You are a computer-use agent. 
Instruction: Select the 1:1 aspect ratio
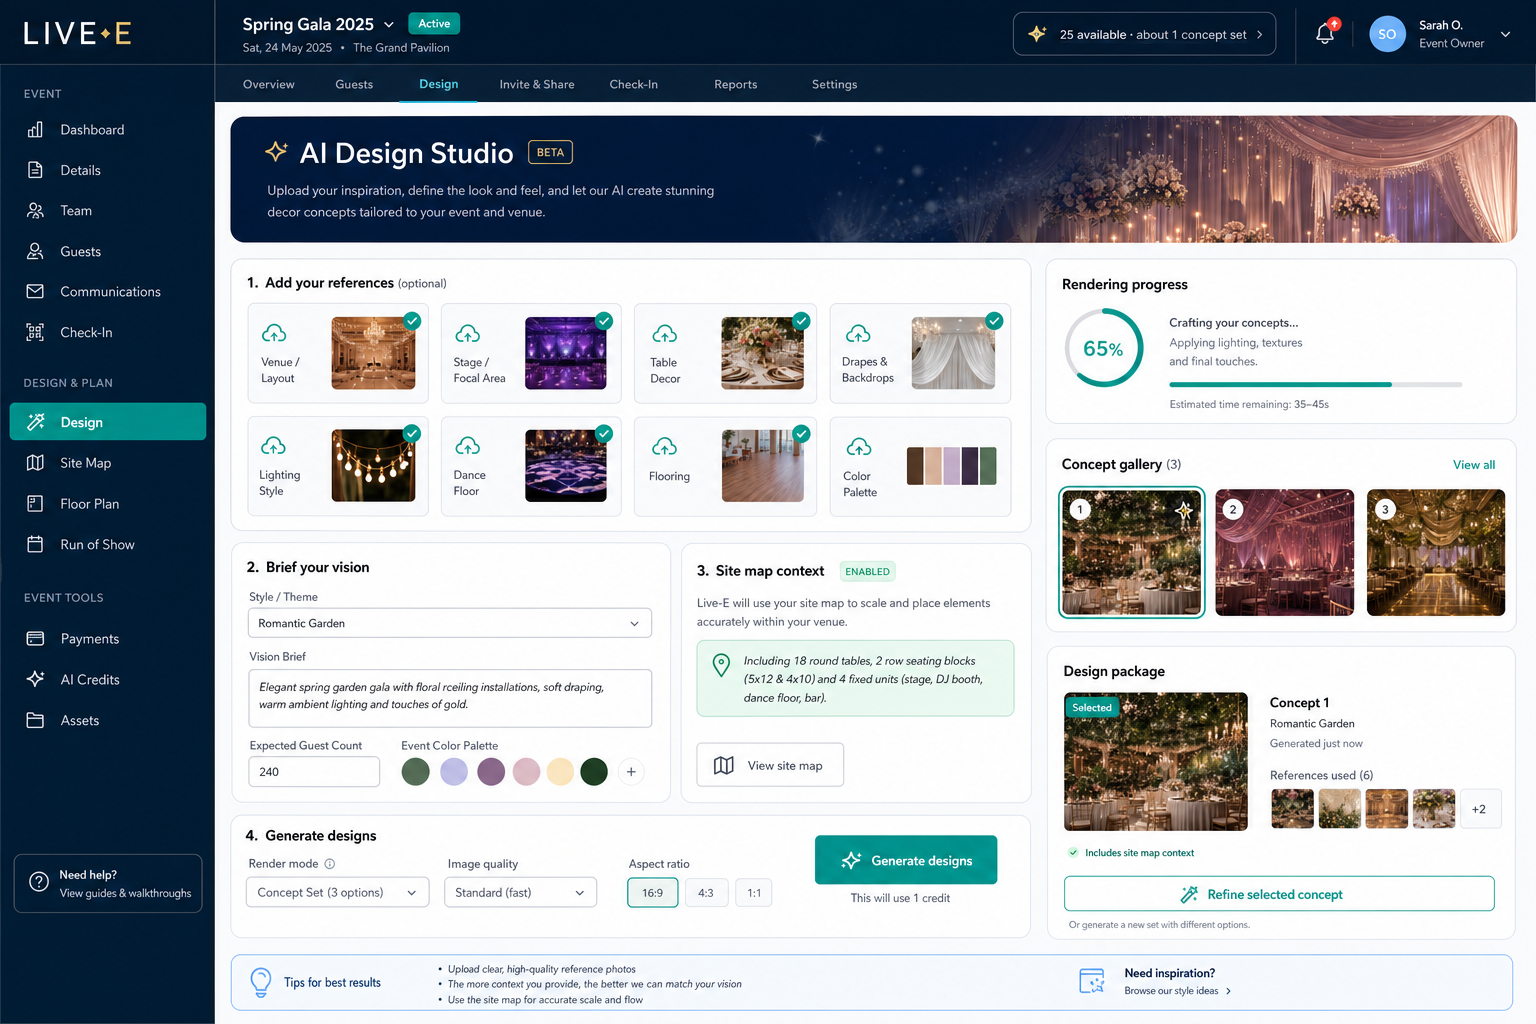[x=754, y=893]
